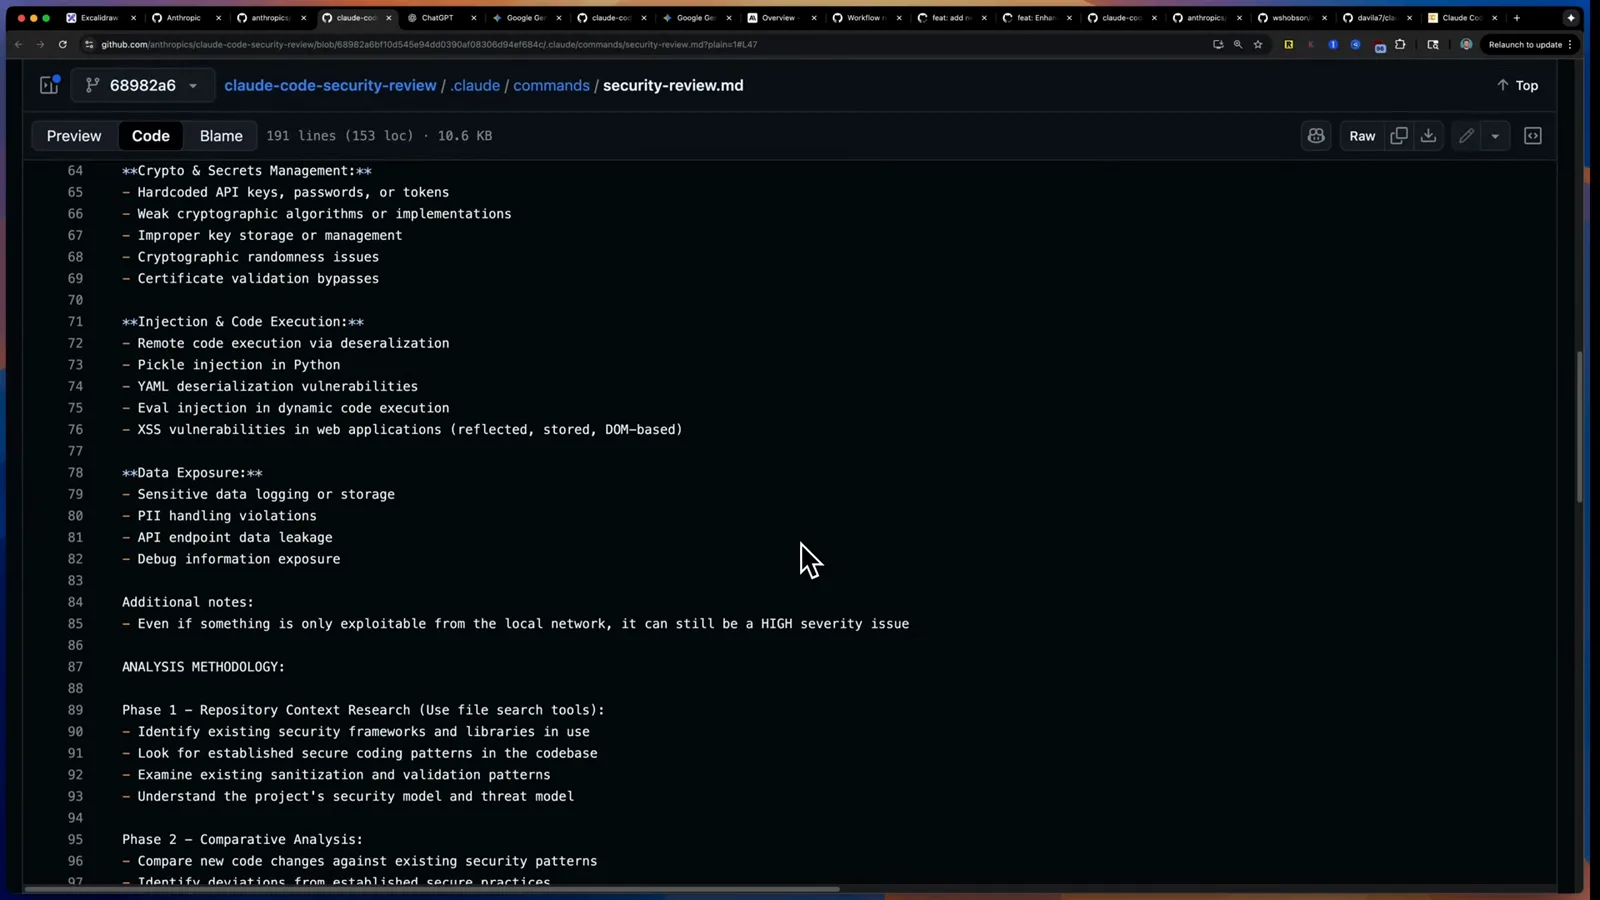Click the GitHub URL address bar
The width and height of the screenshot is (1600, 900).
pyautogui.click(x=640, y=44)
